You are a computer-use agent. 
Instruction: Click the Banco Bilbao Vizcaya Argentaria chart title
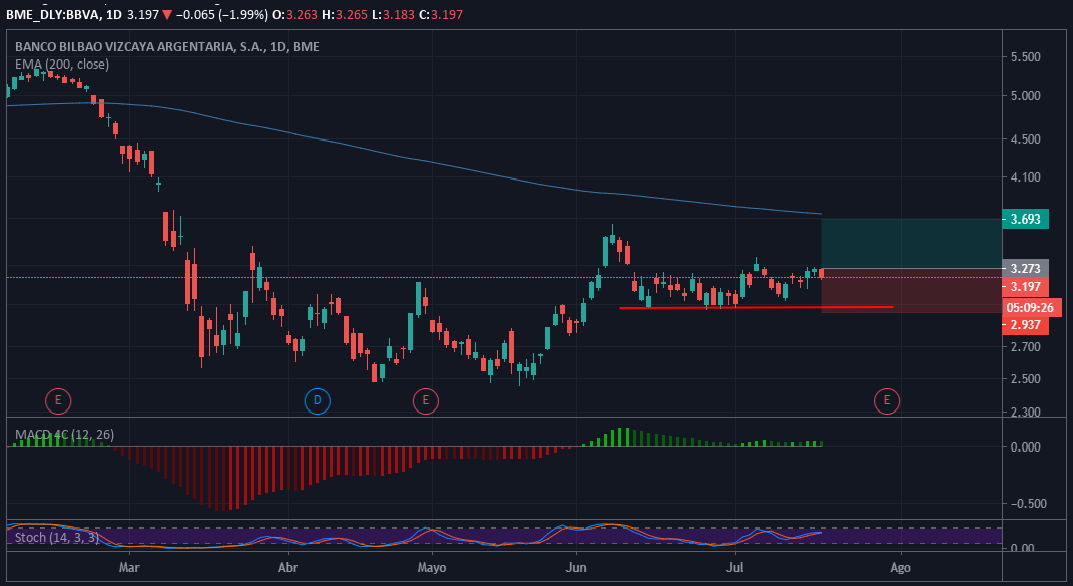pyautogui.click(x=152, y=46)
